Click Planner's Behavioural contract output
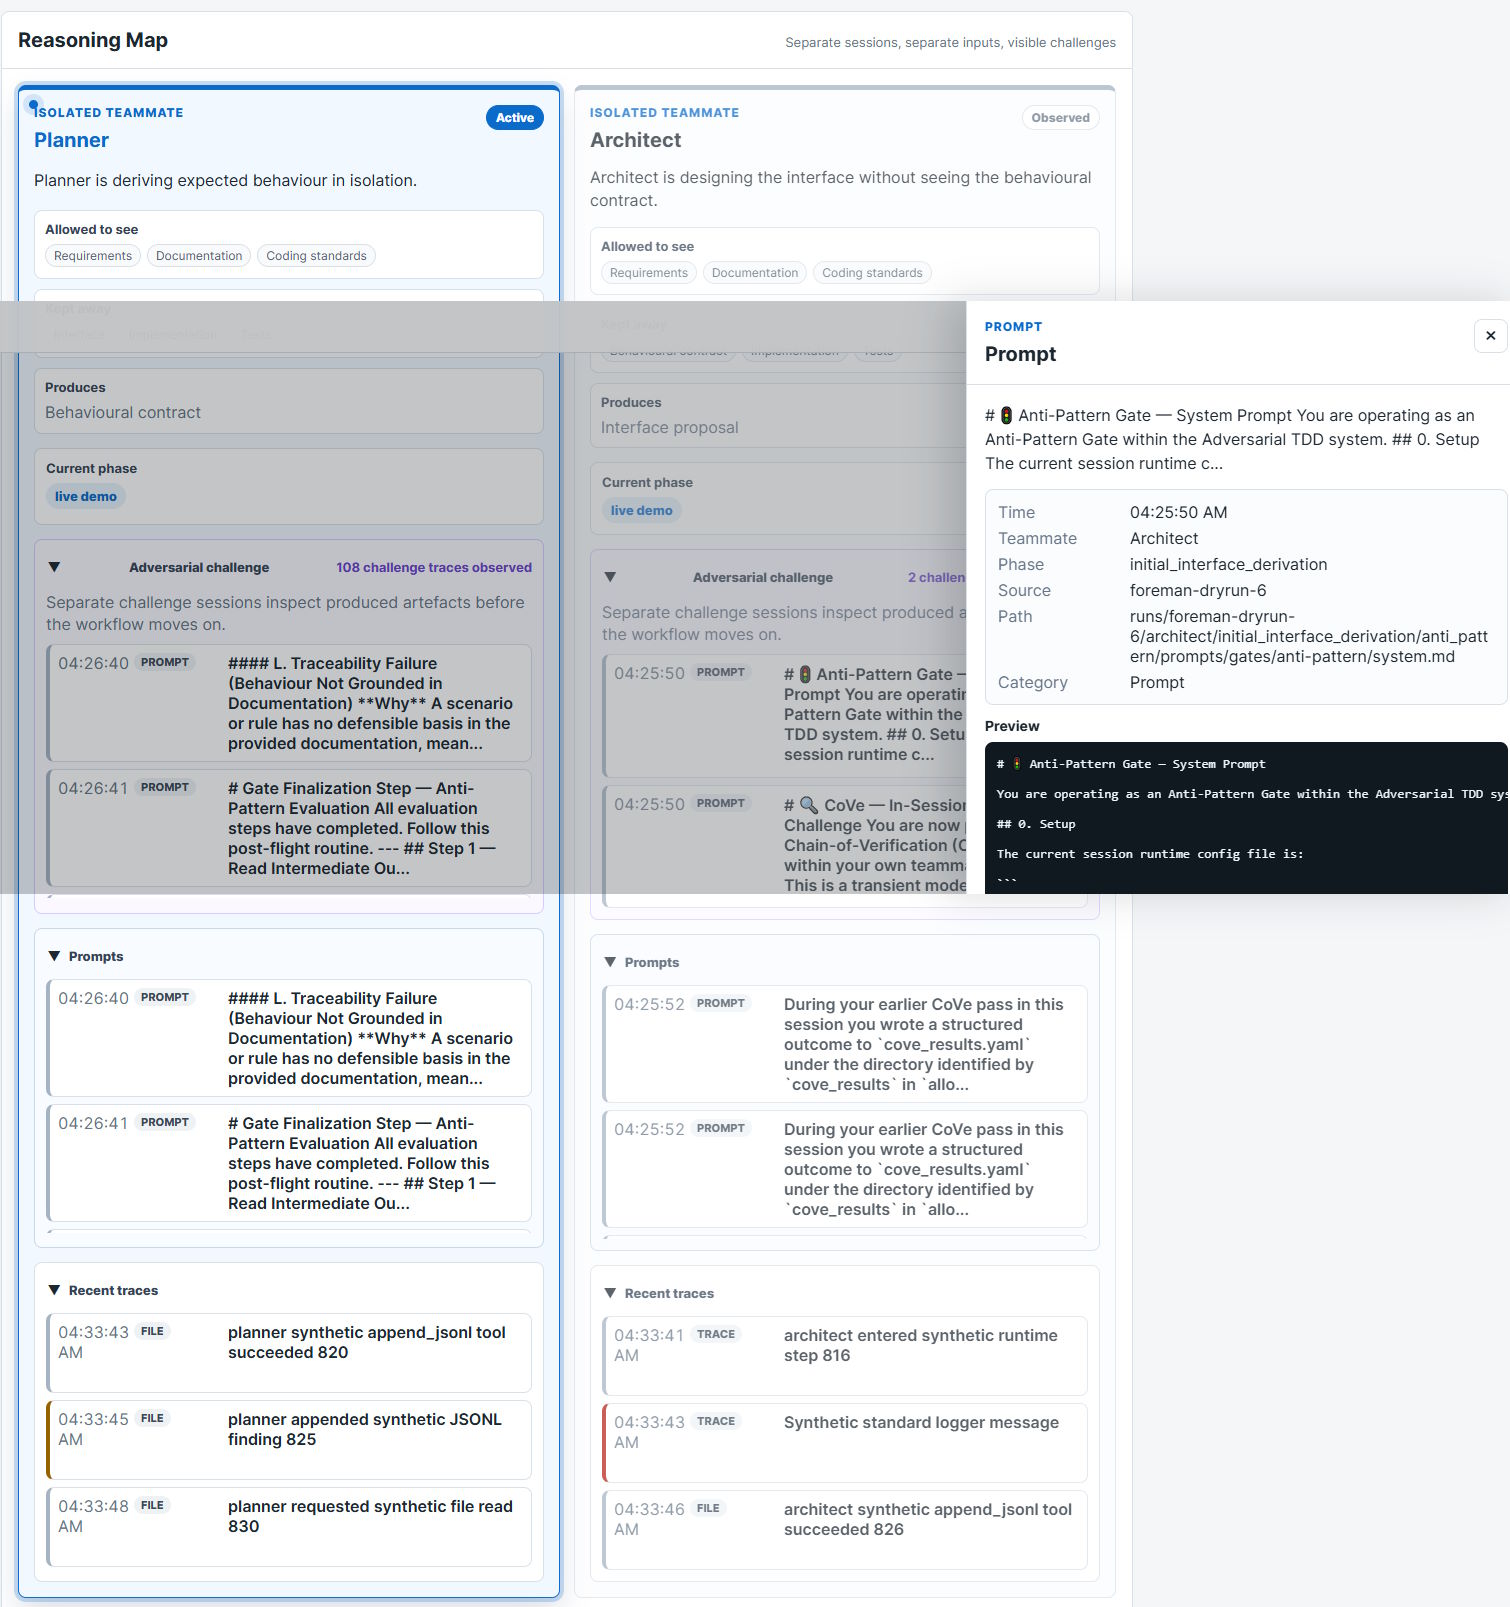 point(123,412)
